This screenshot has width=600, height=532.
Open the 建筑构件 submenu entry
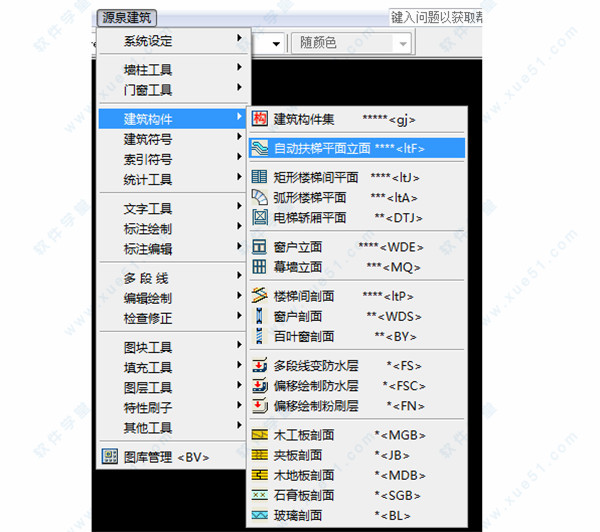pyautogui.click(x=172, y=119)
